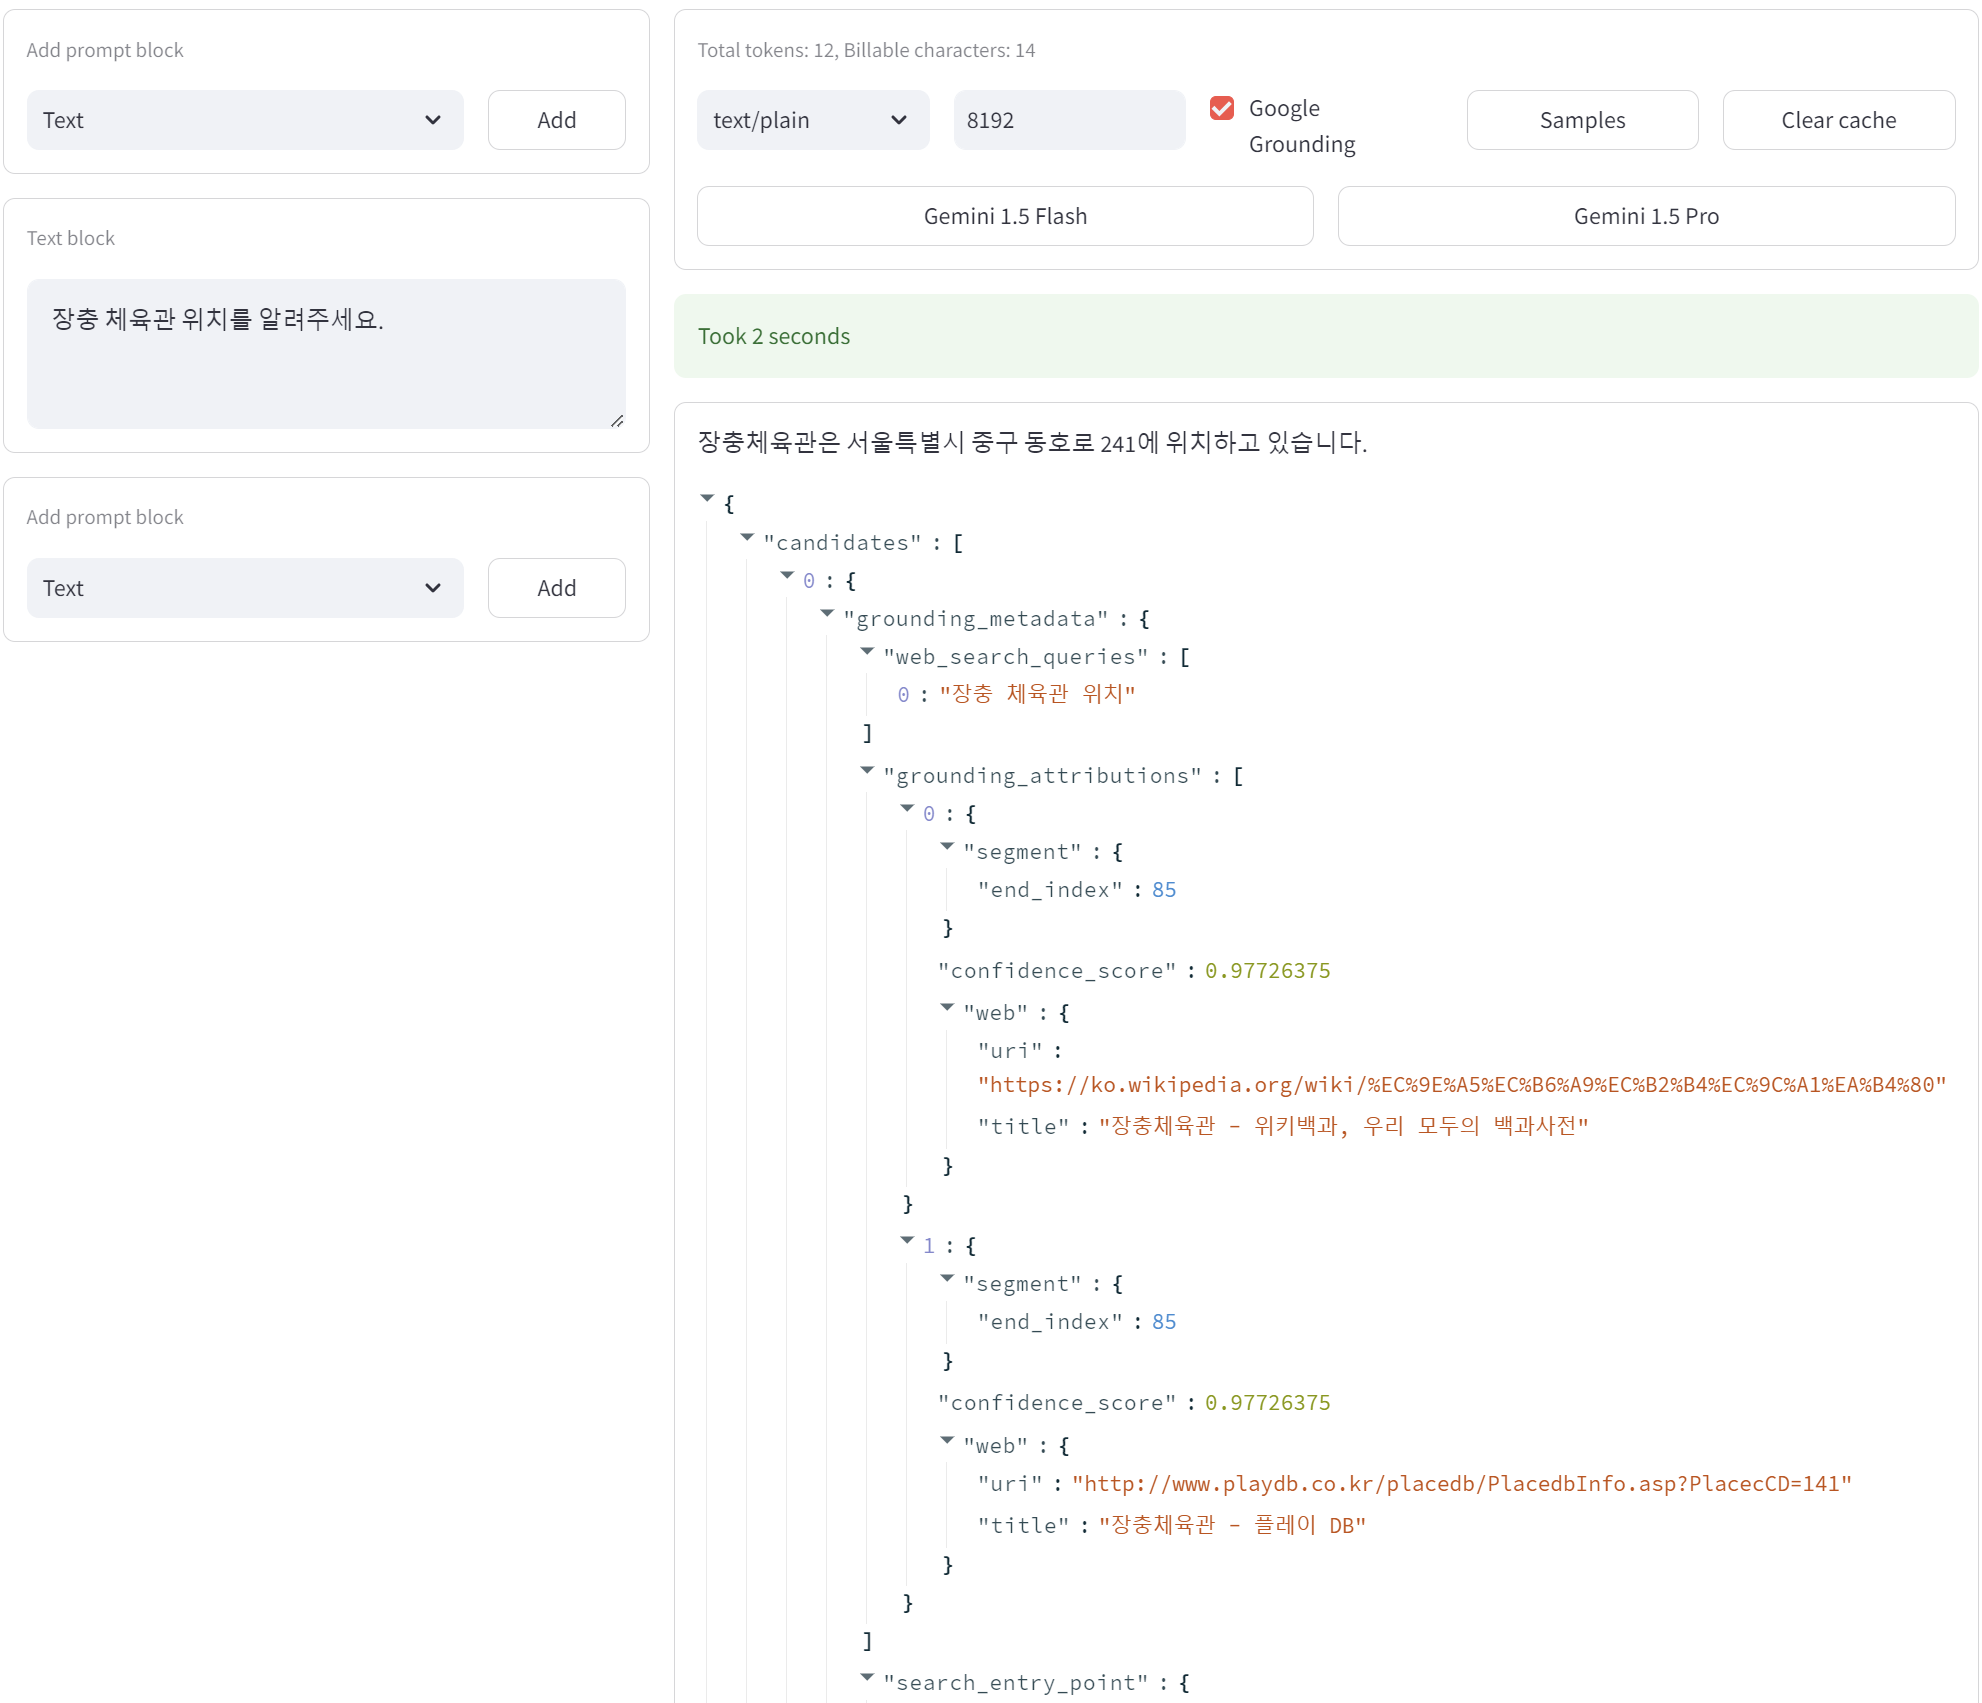Open the Samples button
This screenshot has width=1982, height=1703.
tap(1581, 120)
